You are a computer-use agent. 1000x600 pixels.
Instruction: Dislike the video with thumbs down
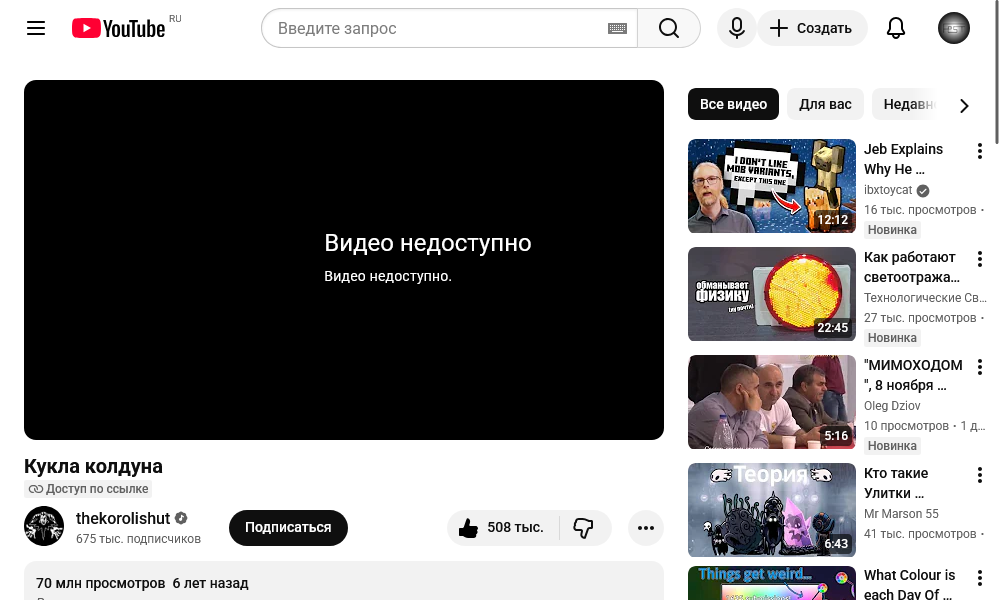[584, 528]
